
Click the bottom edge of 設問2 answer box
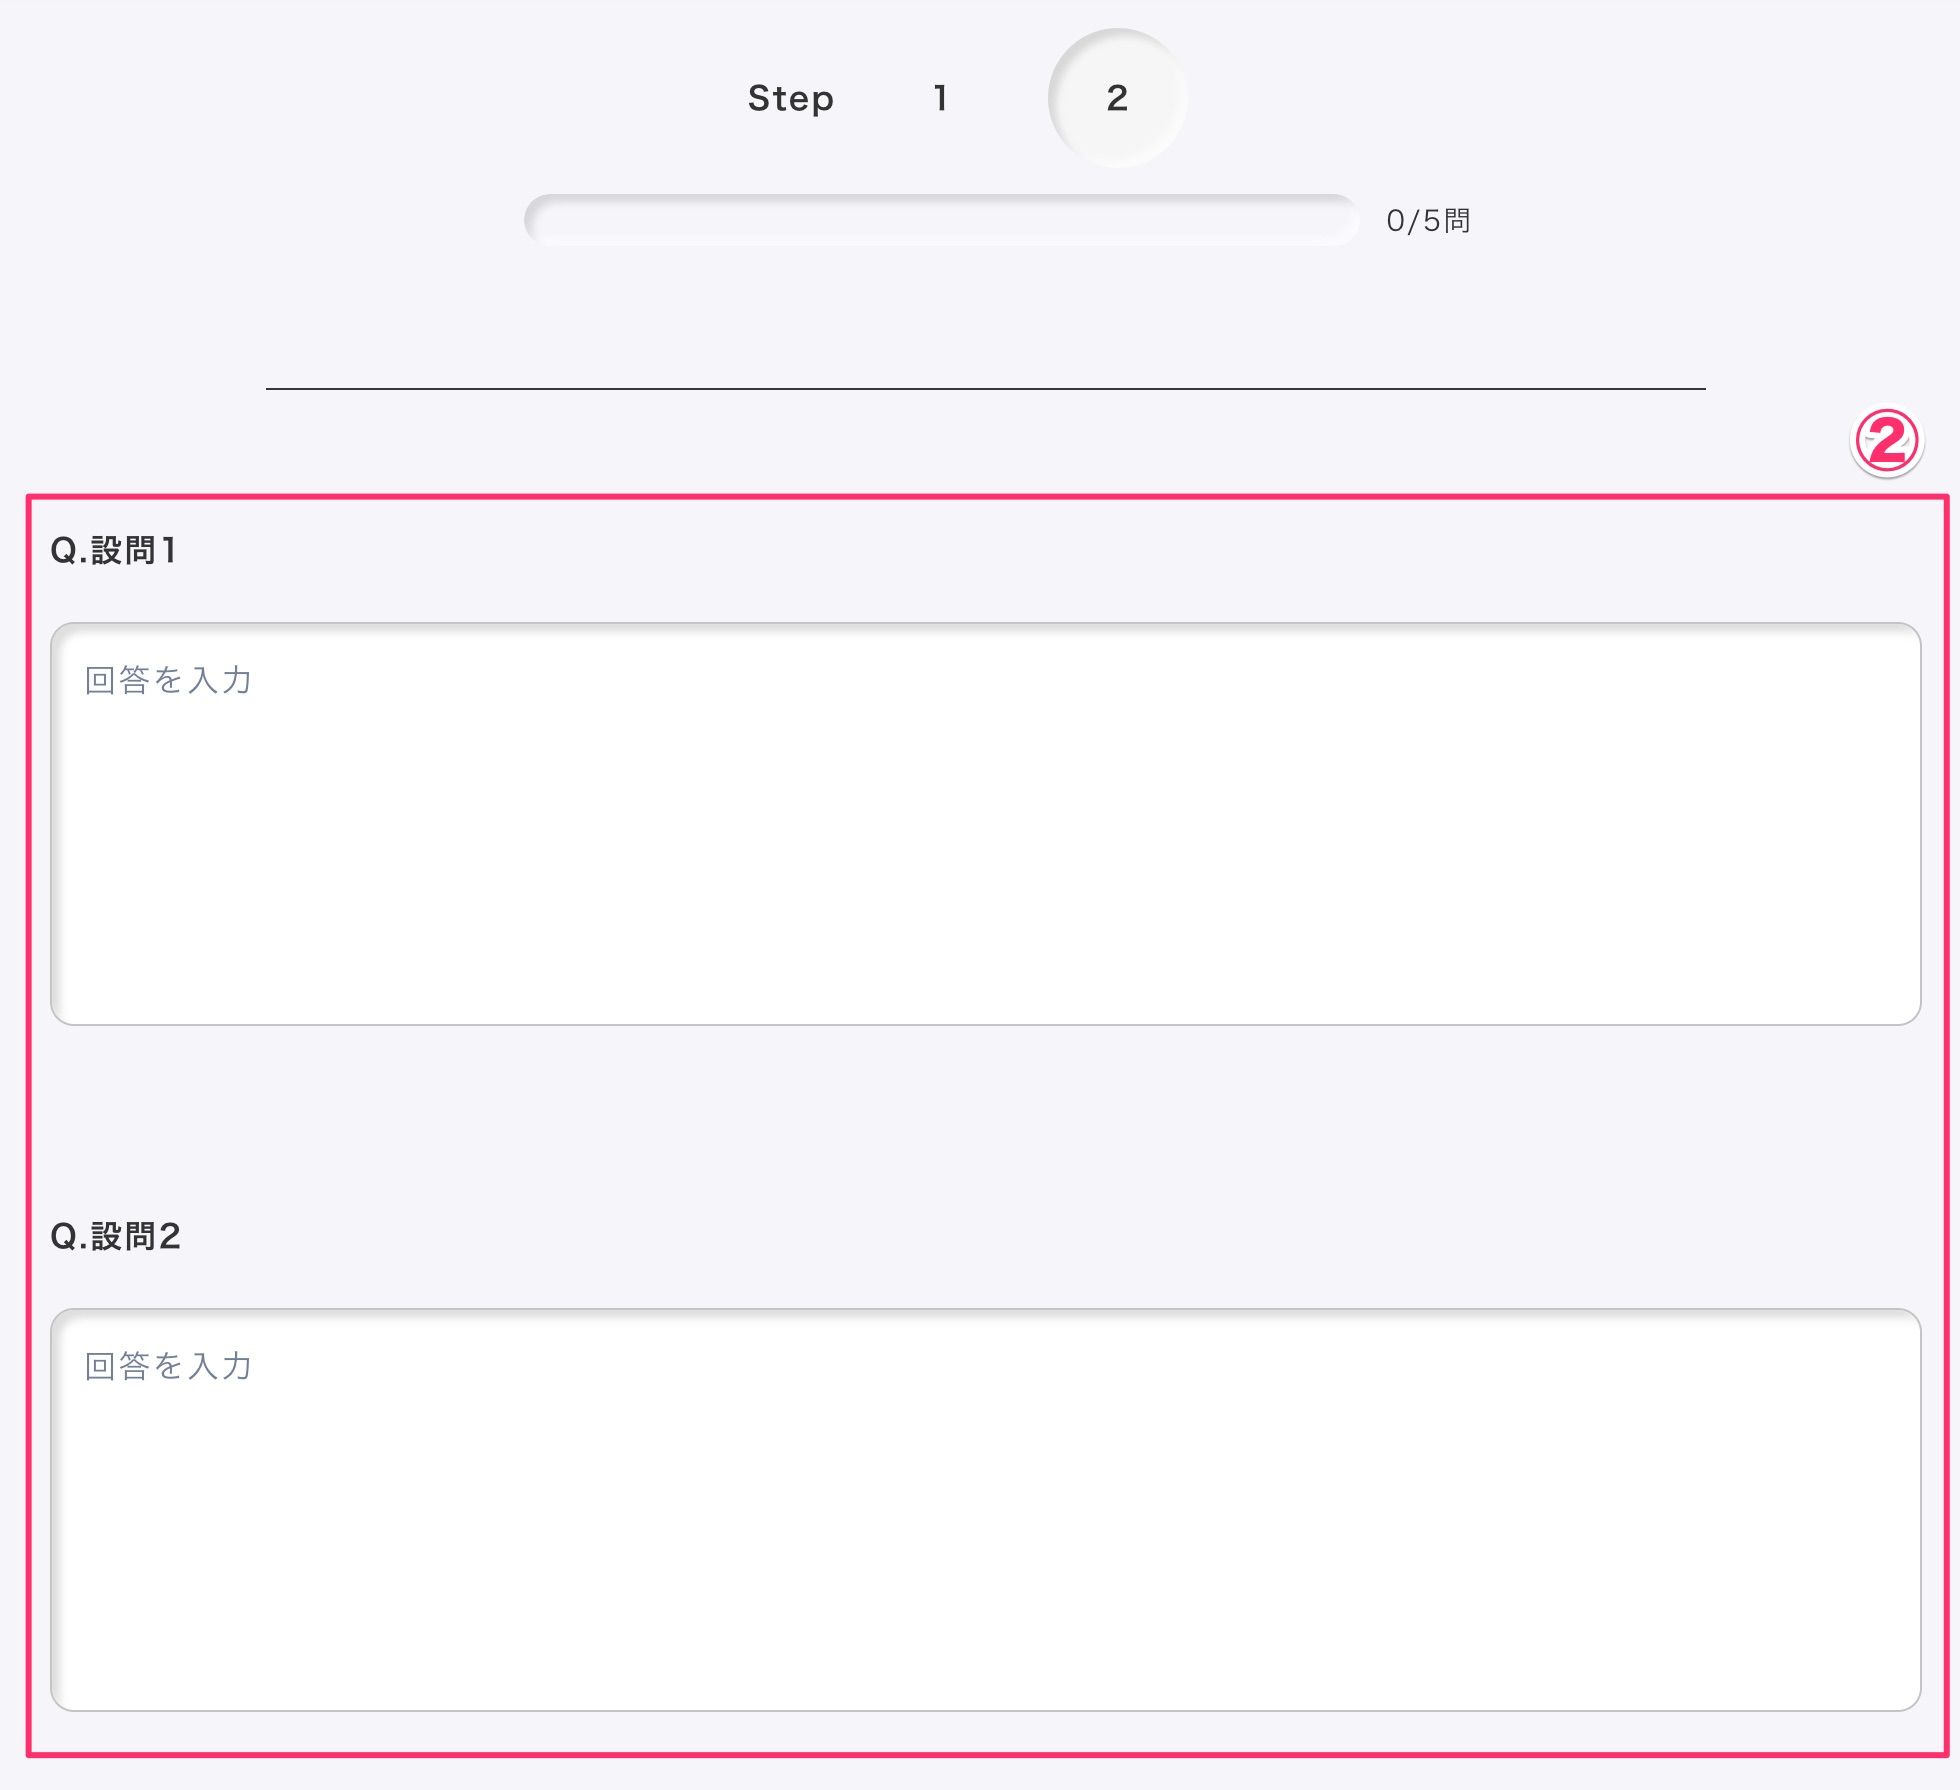[985, 1710]
